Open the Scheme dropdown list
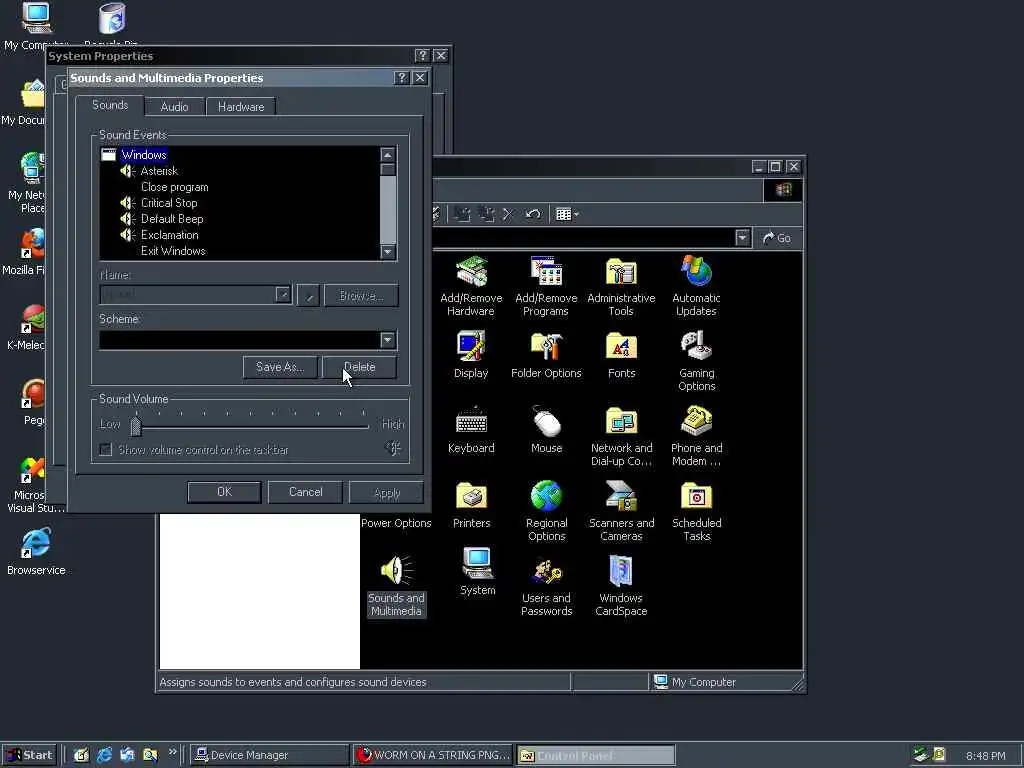The image size is (1024, 768). 388,340
